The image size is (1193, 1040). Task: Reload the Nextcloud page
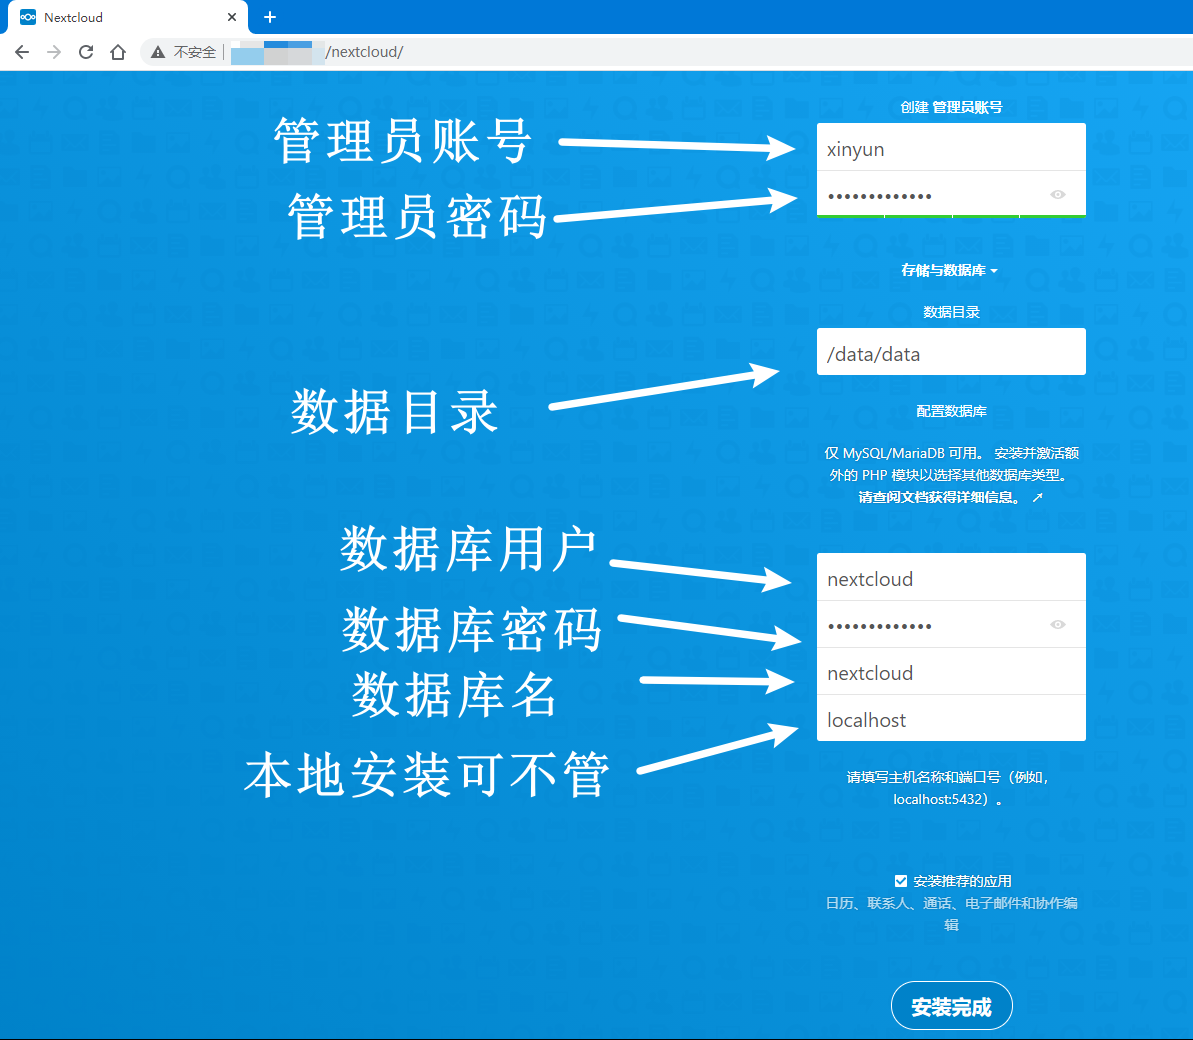click(x=86, y=52)
